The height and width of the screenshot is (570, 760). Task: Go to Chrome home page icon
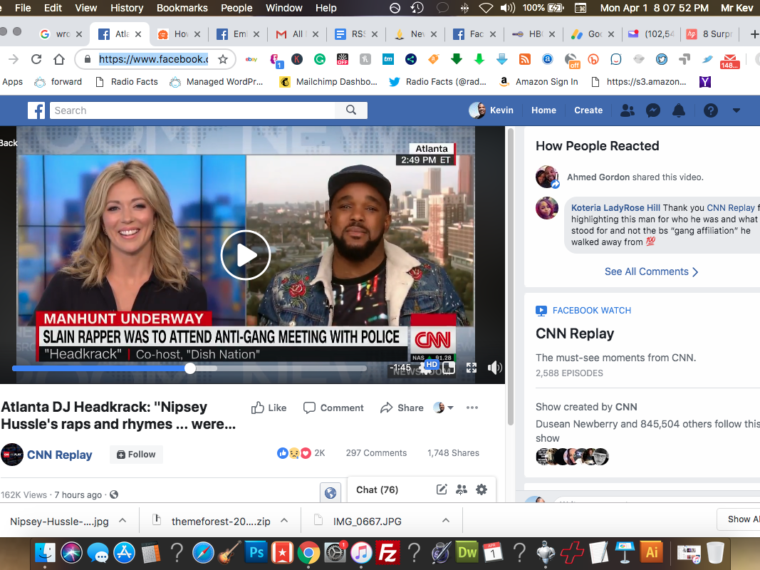tap(59, 59)
